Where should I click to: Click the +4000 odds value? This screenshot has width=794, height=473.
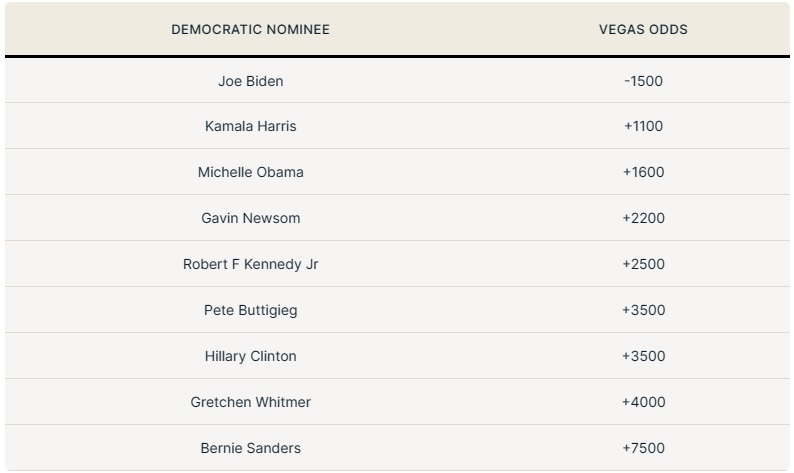point(643,403)
